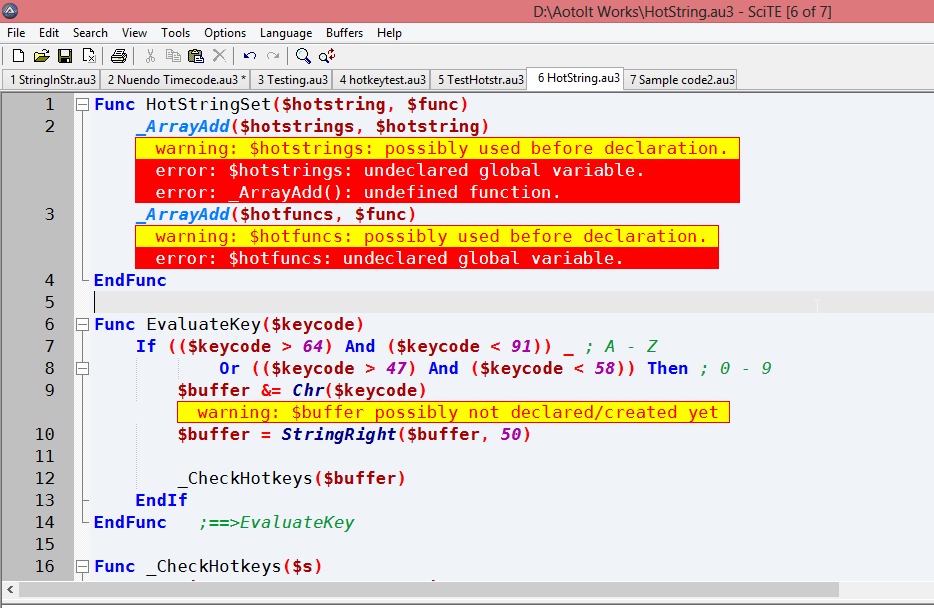The image size is (934, 608).
Task: Click the '$hotstrings: undeclared global variable' error
Action: (x=437, y=170)
